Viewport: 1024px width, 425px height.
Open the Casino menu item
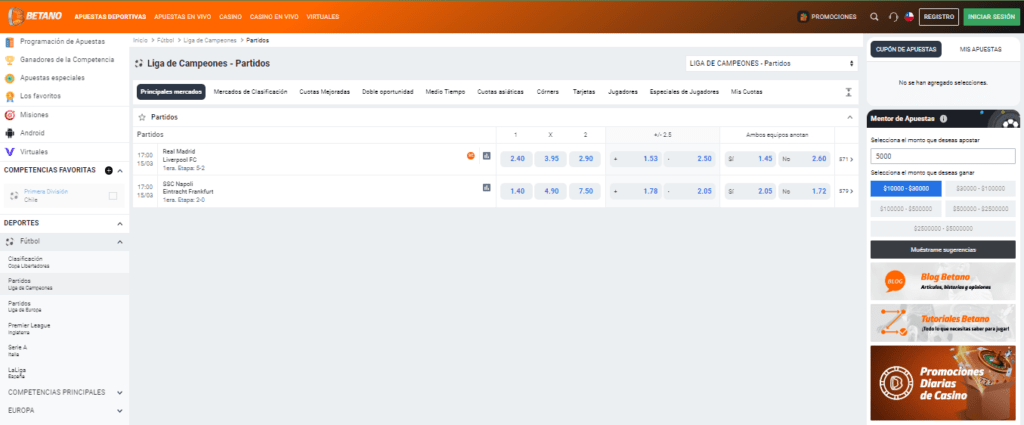[231, 17]
